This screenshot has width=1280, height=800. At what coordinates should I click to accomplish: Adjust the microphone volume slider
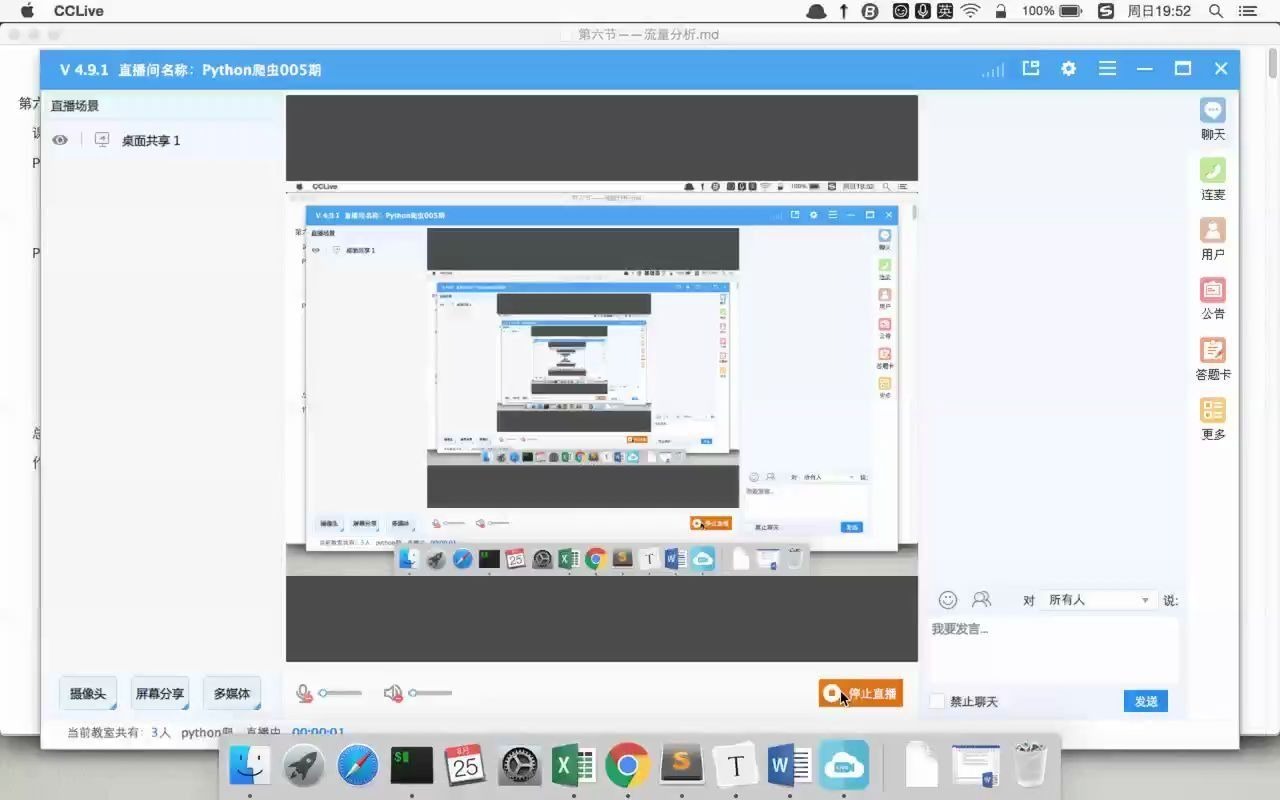(340, 693)
